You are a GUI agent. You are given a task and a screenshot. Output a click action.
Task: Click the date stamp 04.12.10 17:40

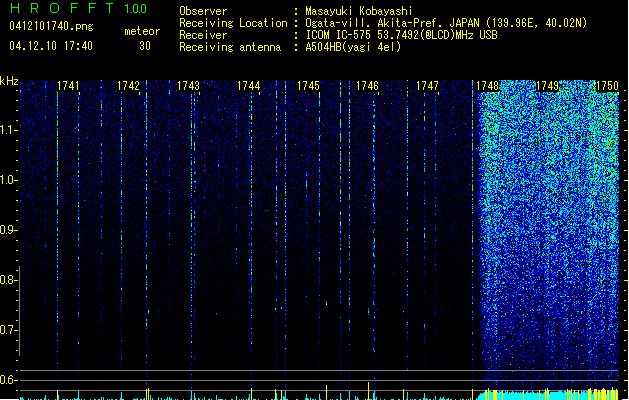tap(51, 46)
